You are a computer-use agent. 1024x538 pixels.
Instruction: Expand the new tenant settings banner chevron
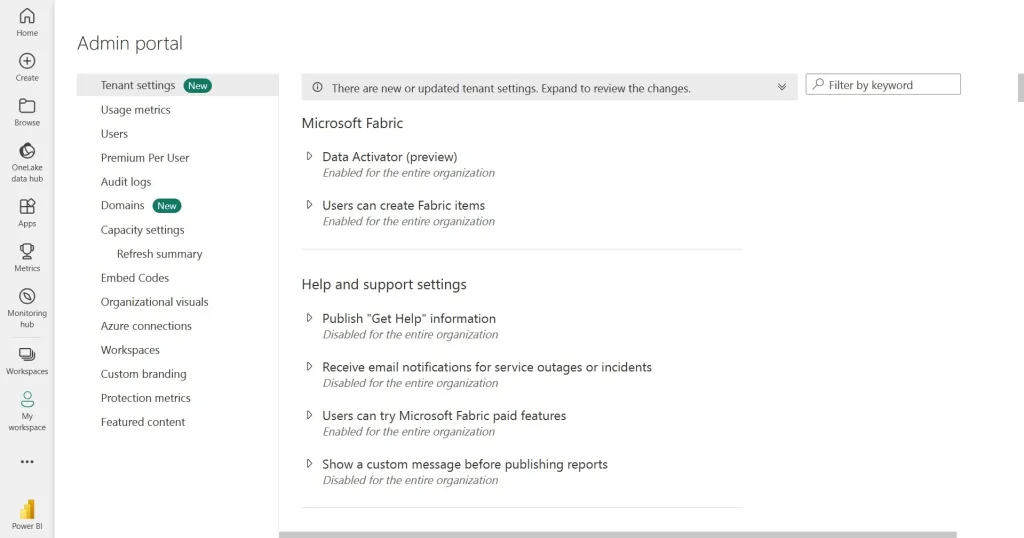(782, 87)
